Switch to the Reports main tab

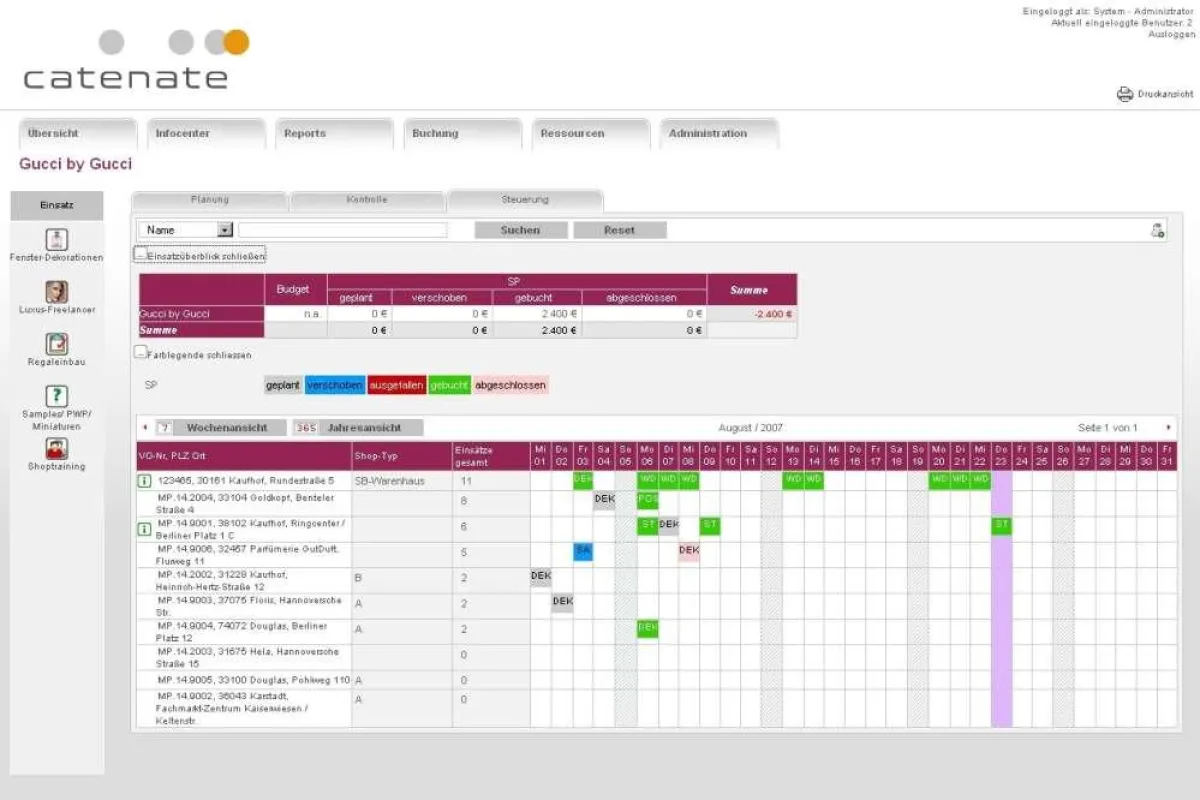click(305, 134)
